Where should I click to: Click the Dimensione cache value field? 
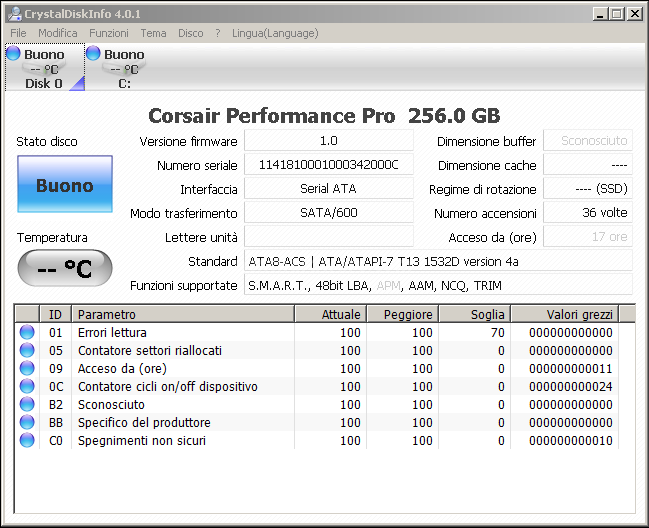[588, 165]
